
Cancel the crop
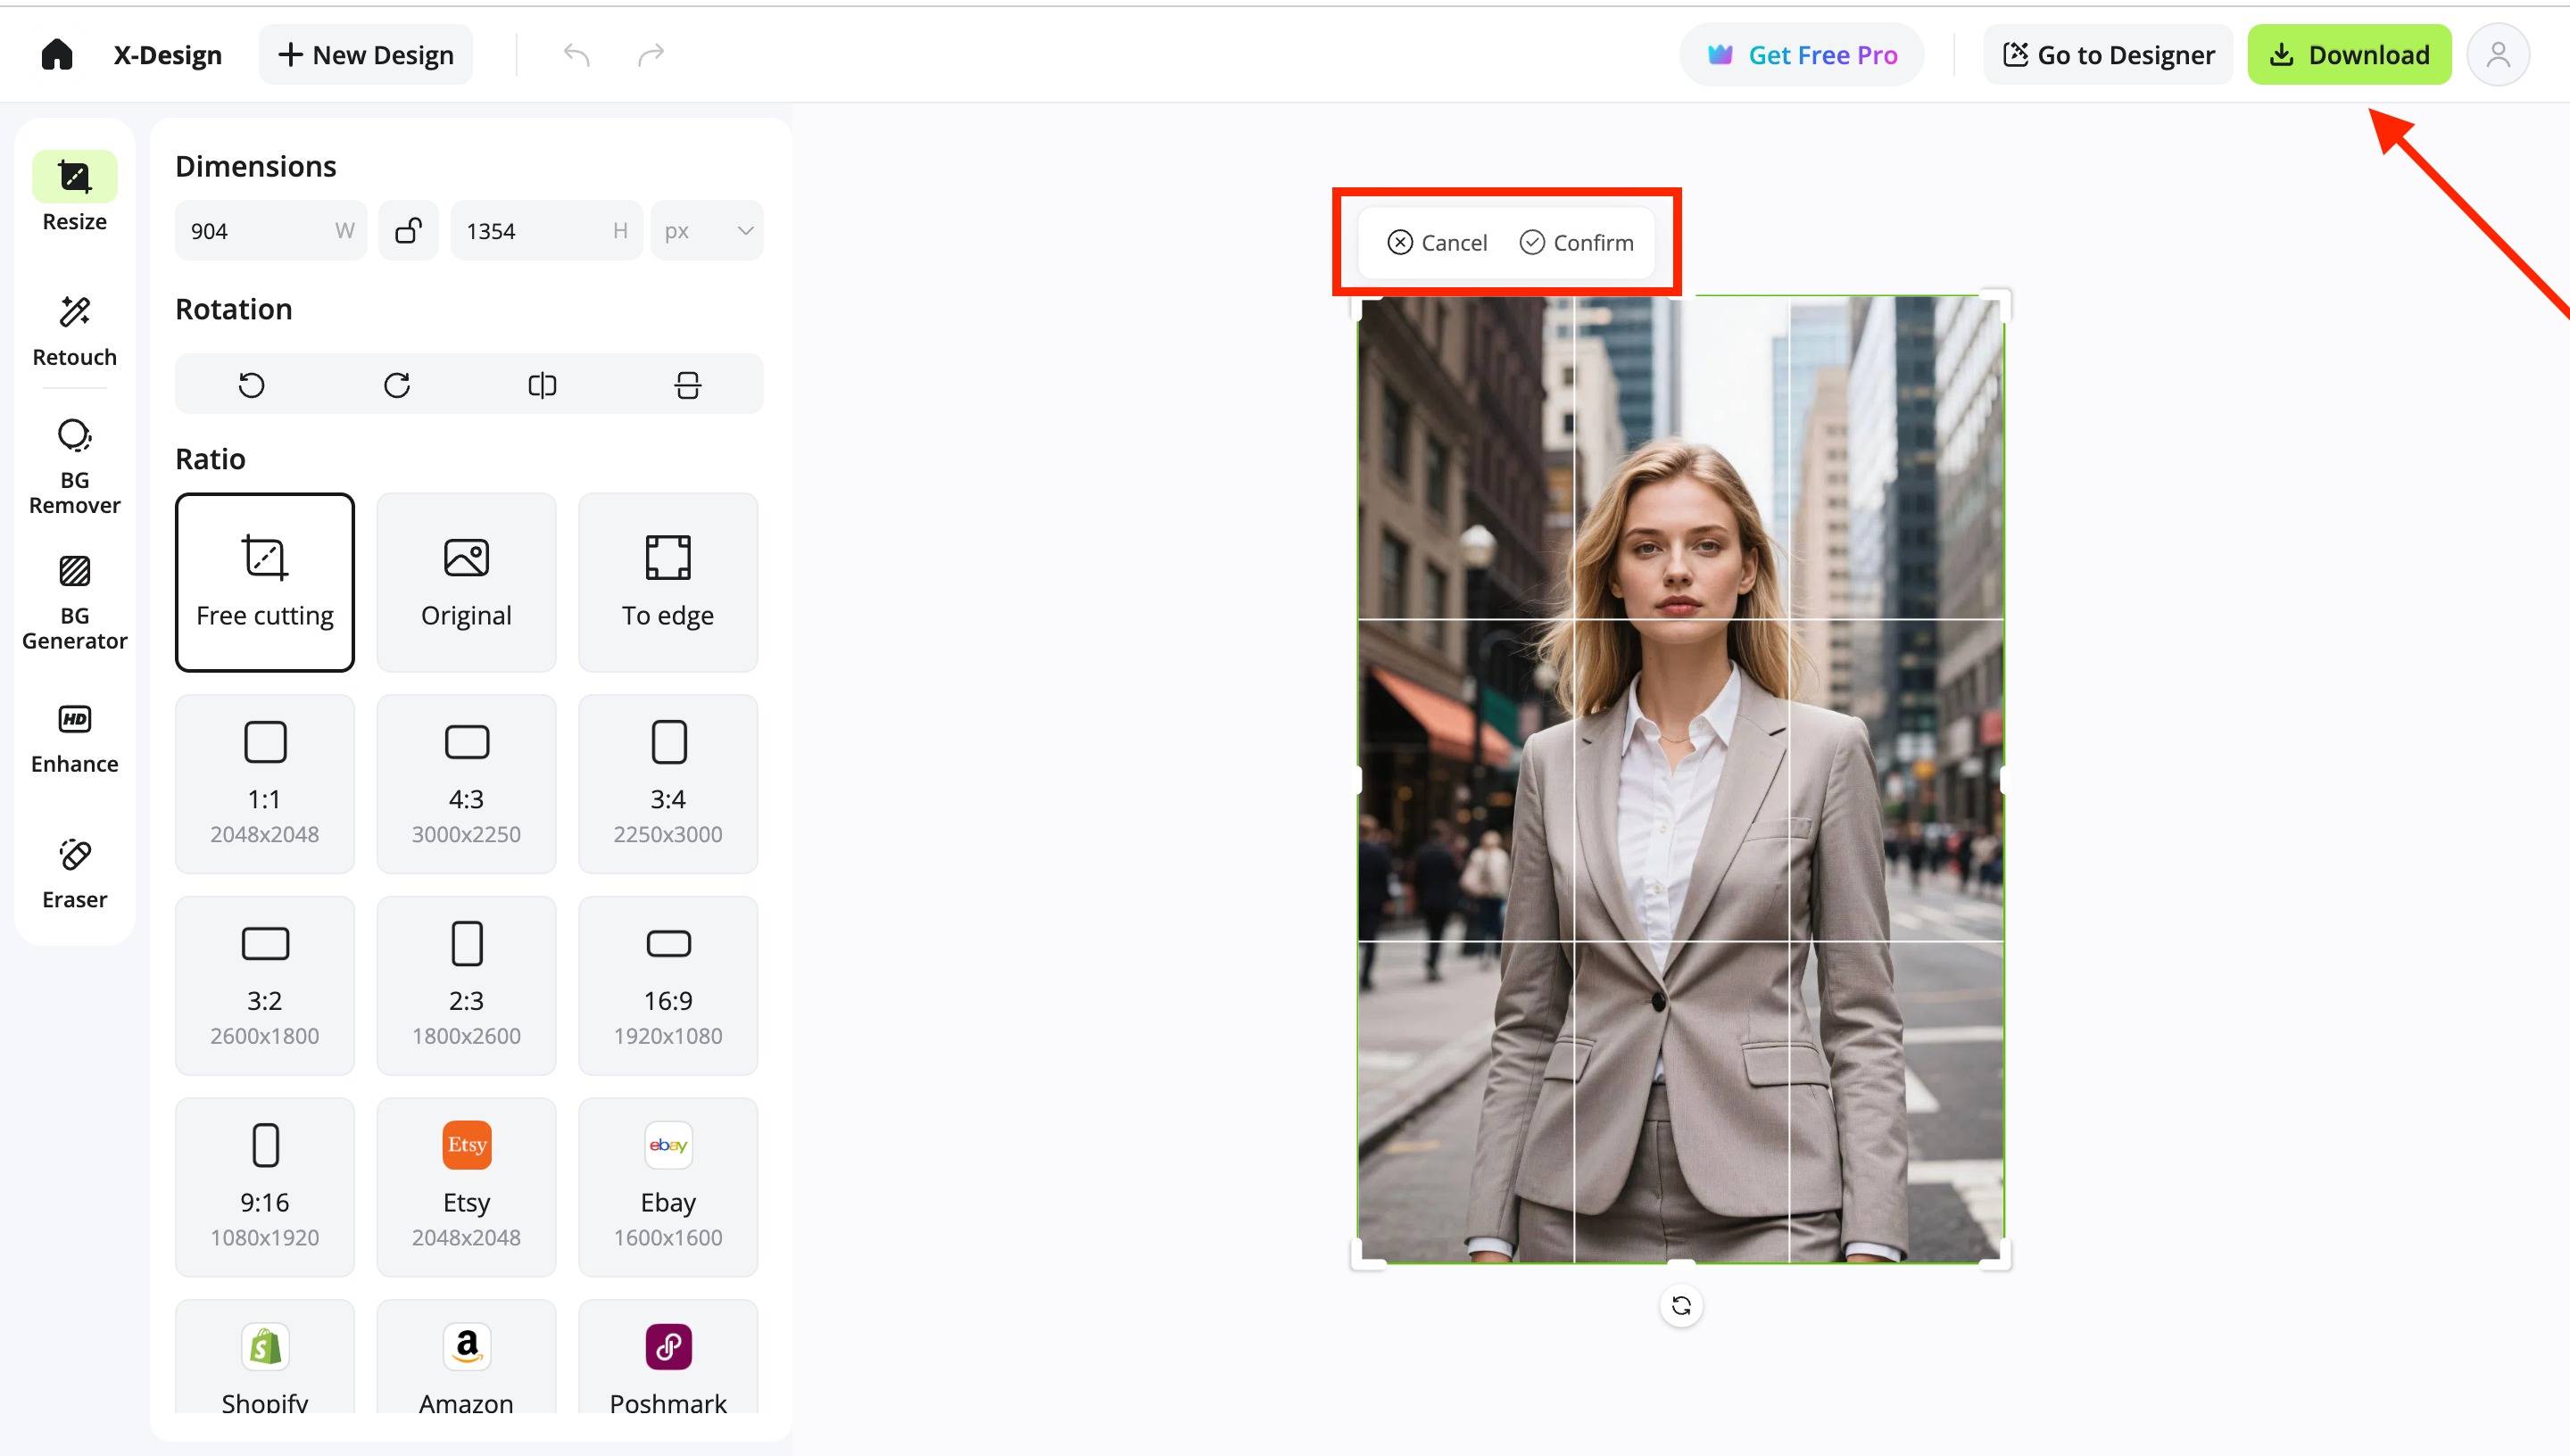1437,243
